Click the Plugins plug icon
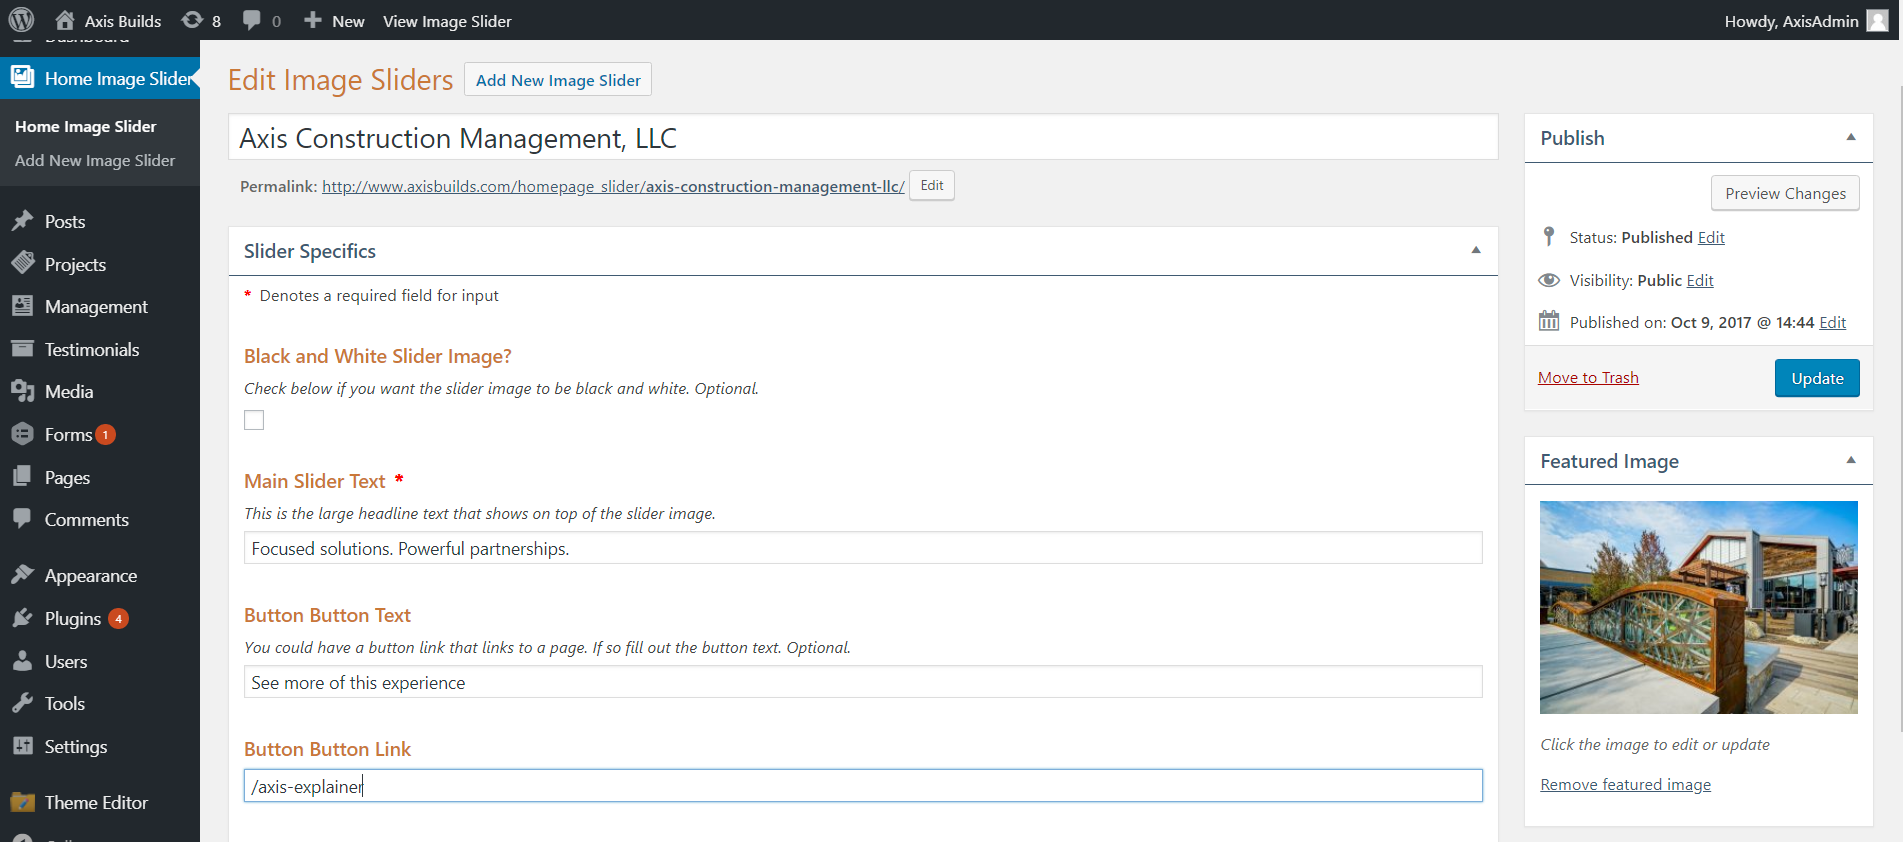 click(22, 618)
